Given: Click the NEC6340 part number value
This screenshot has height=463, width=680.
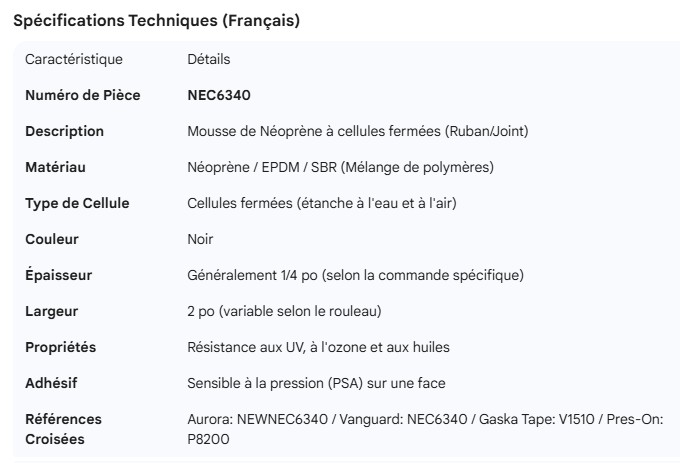Looking at the screenshot, I should tap(219, 95).
